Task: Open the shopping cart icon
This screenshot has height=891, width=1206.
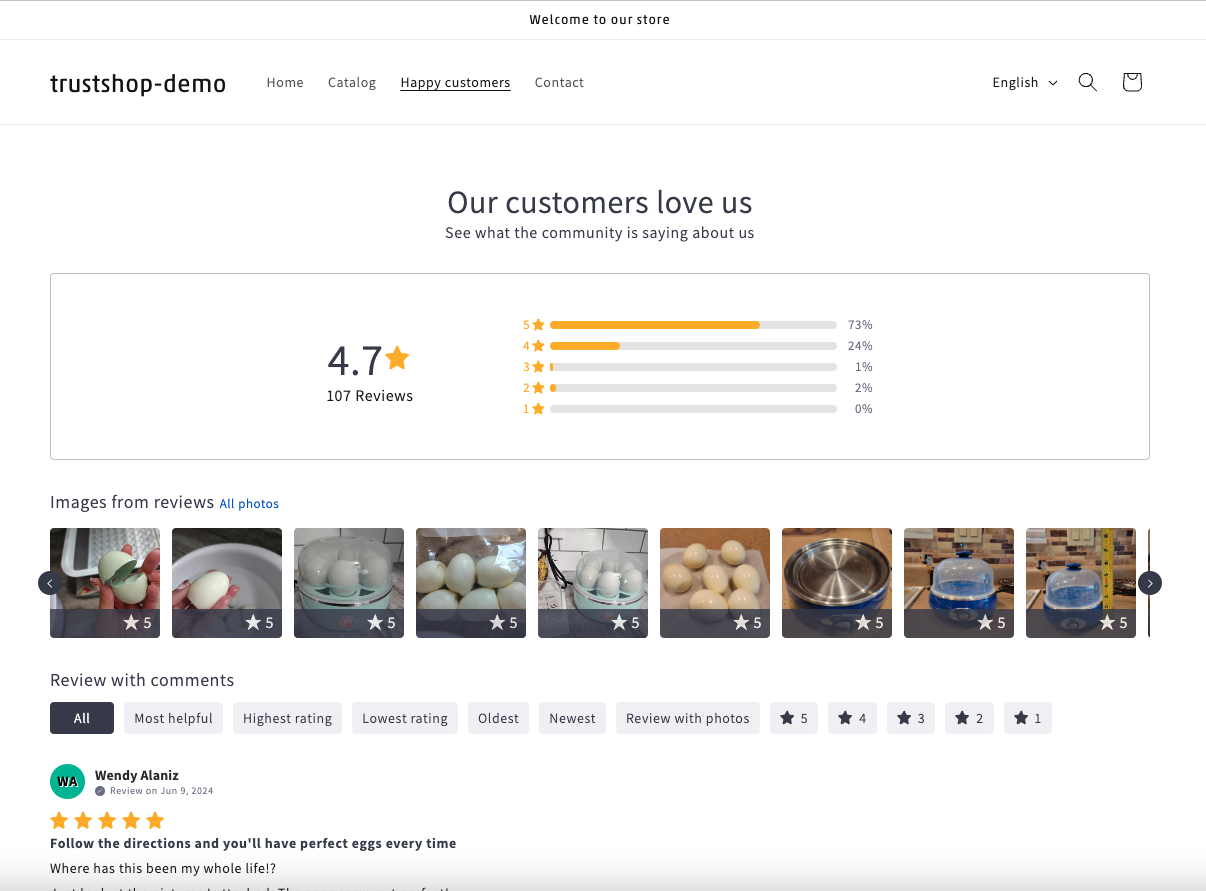Action: pos(1131,82)
